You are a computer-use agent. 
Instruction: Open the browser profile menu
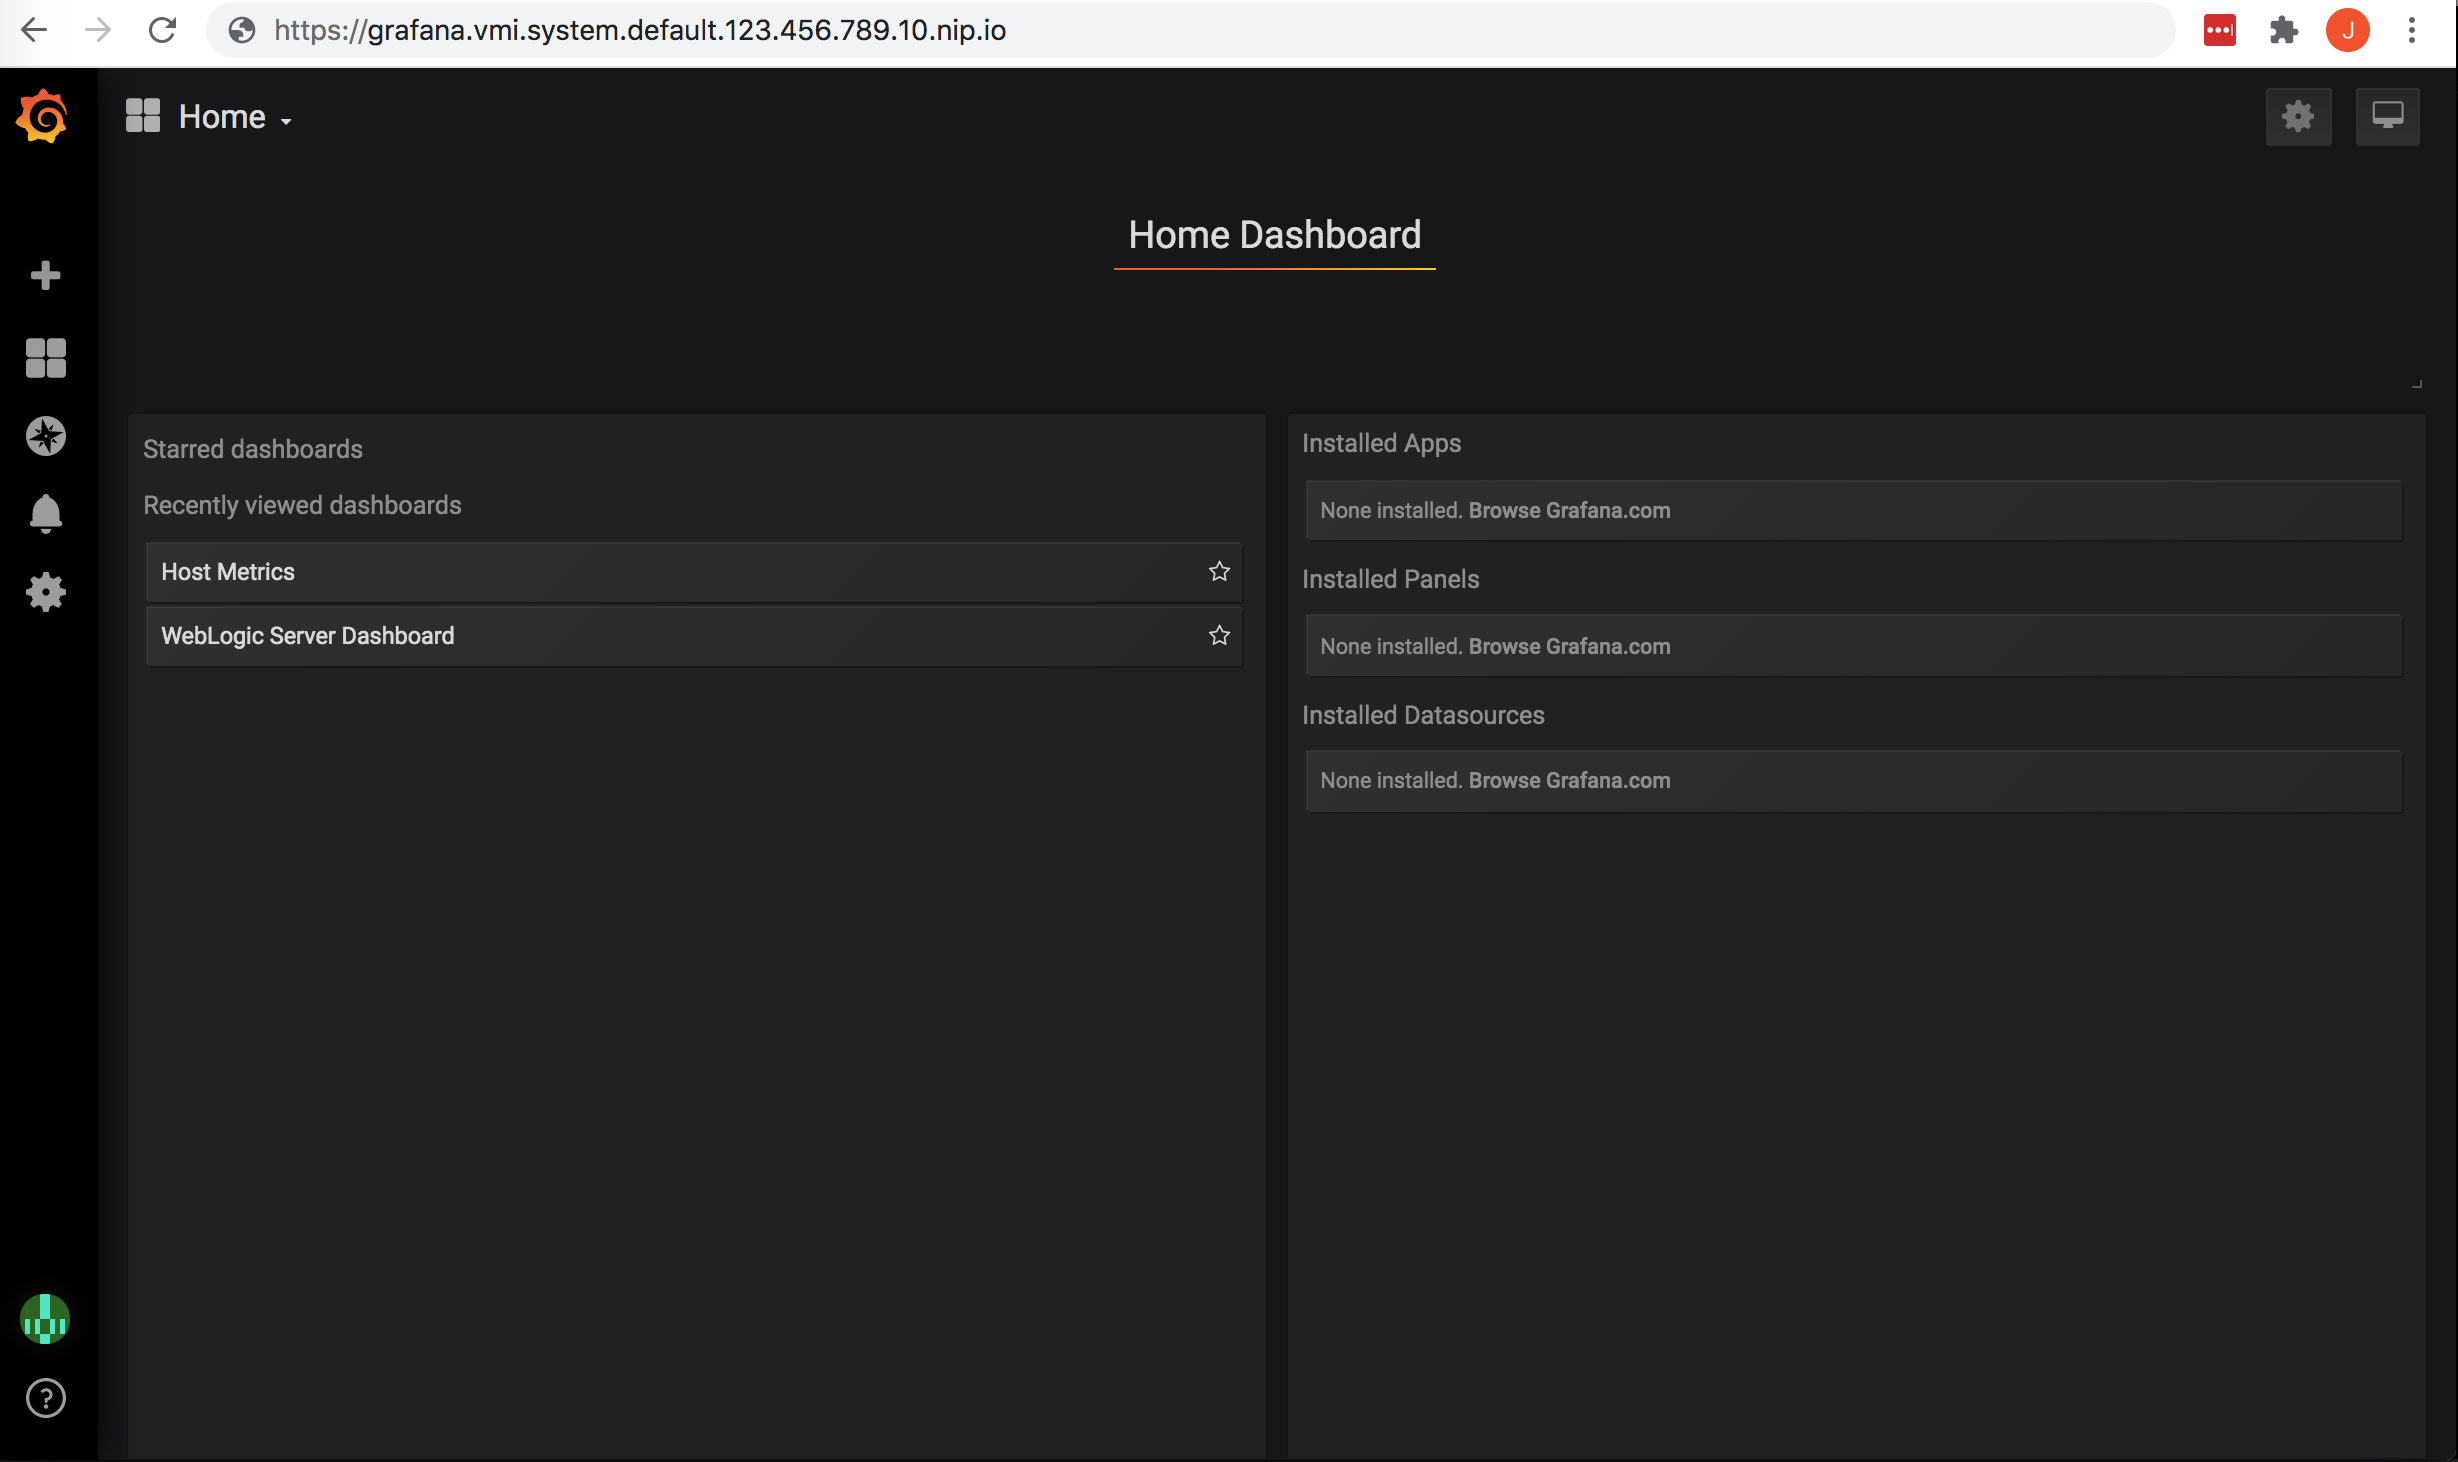(2348, 30)
